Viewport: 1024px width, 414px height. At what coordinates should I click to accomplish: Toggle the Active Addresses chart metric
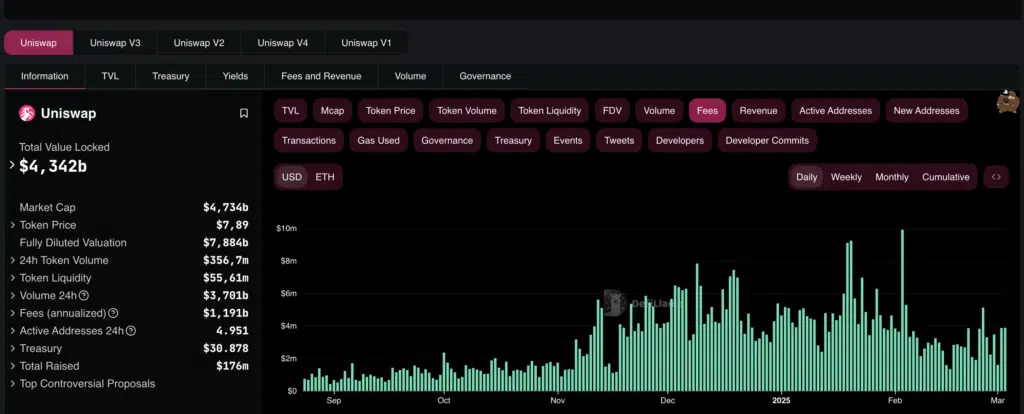(x=835, y=111)
